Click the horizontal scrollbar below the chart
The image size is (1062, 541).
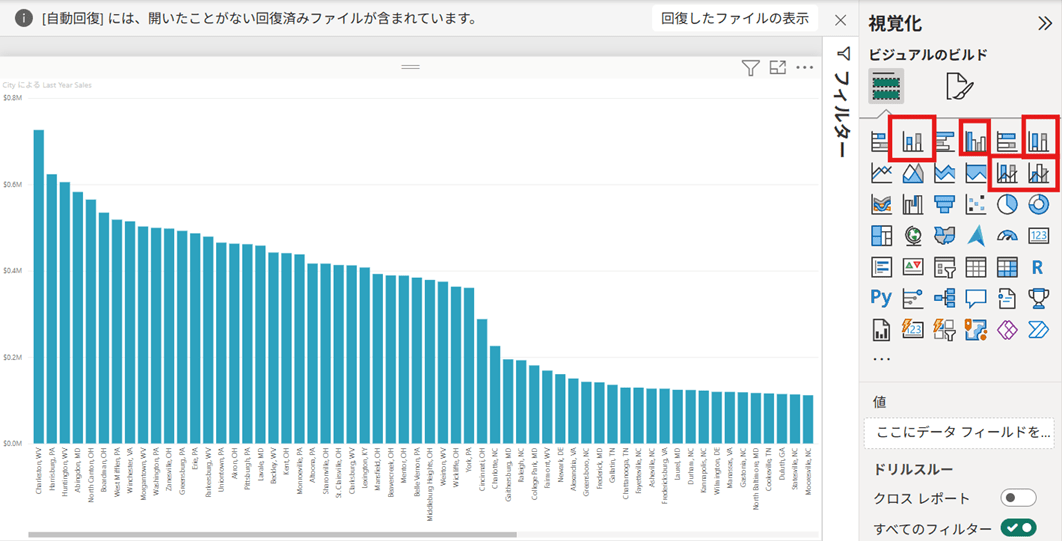(x=272, y=535)
